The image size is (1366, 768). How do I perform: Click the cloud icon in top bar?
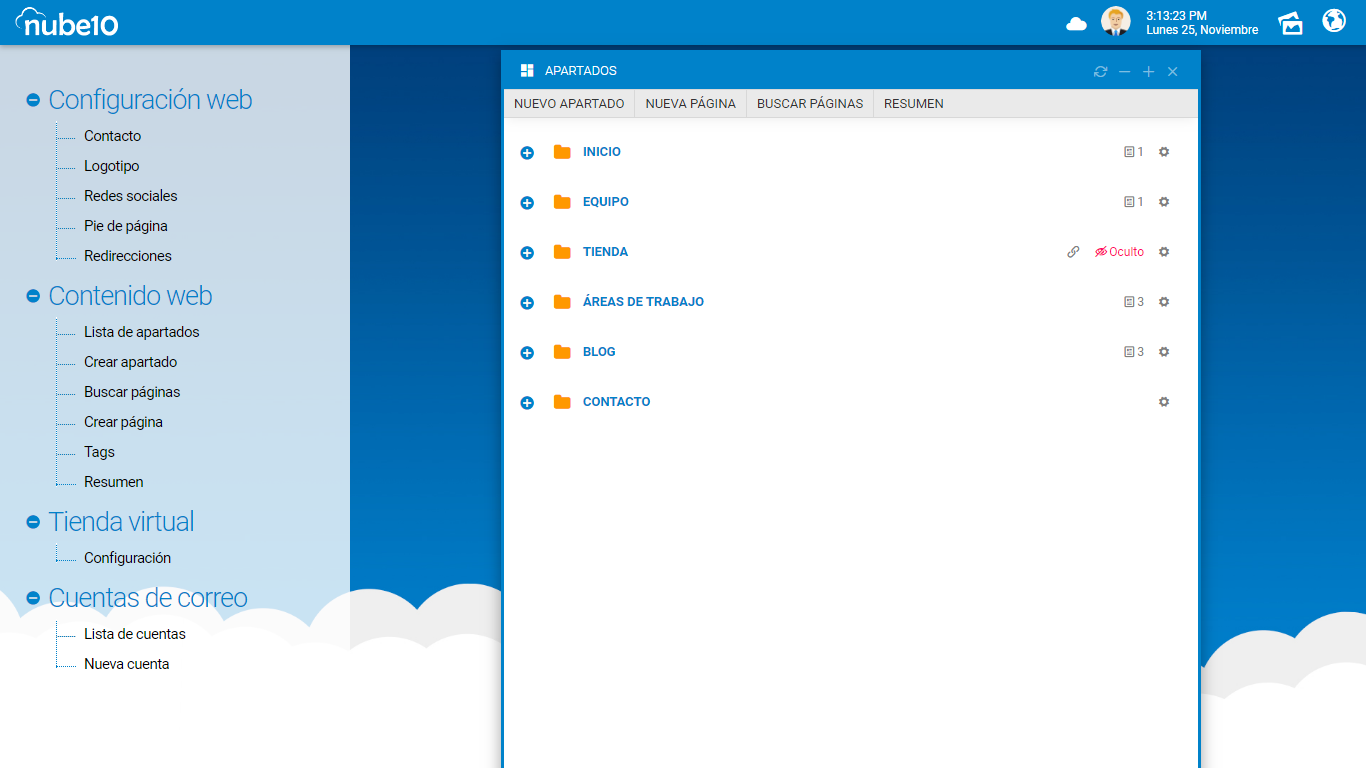(1076, 23)
